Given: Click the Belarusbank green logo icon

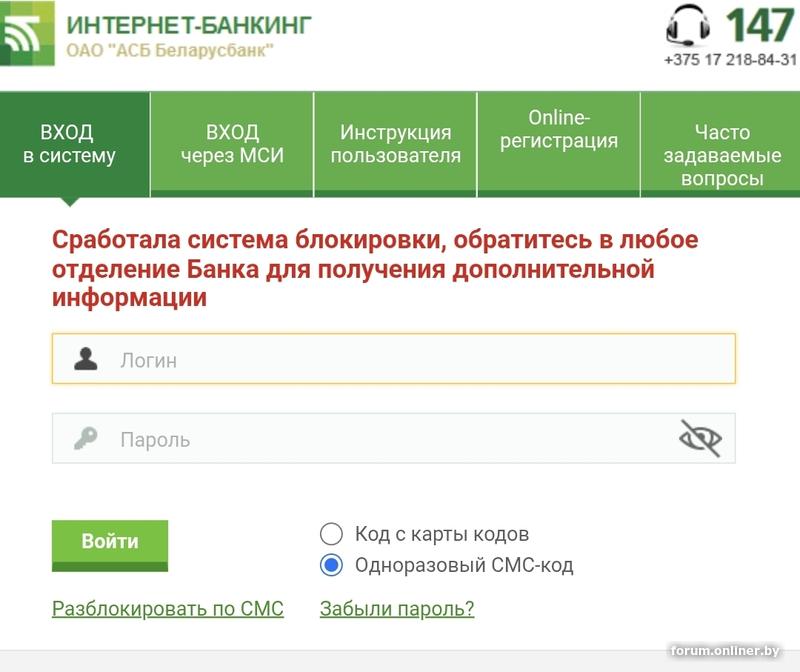Looking at the screenshot, I should [27, 33].
